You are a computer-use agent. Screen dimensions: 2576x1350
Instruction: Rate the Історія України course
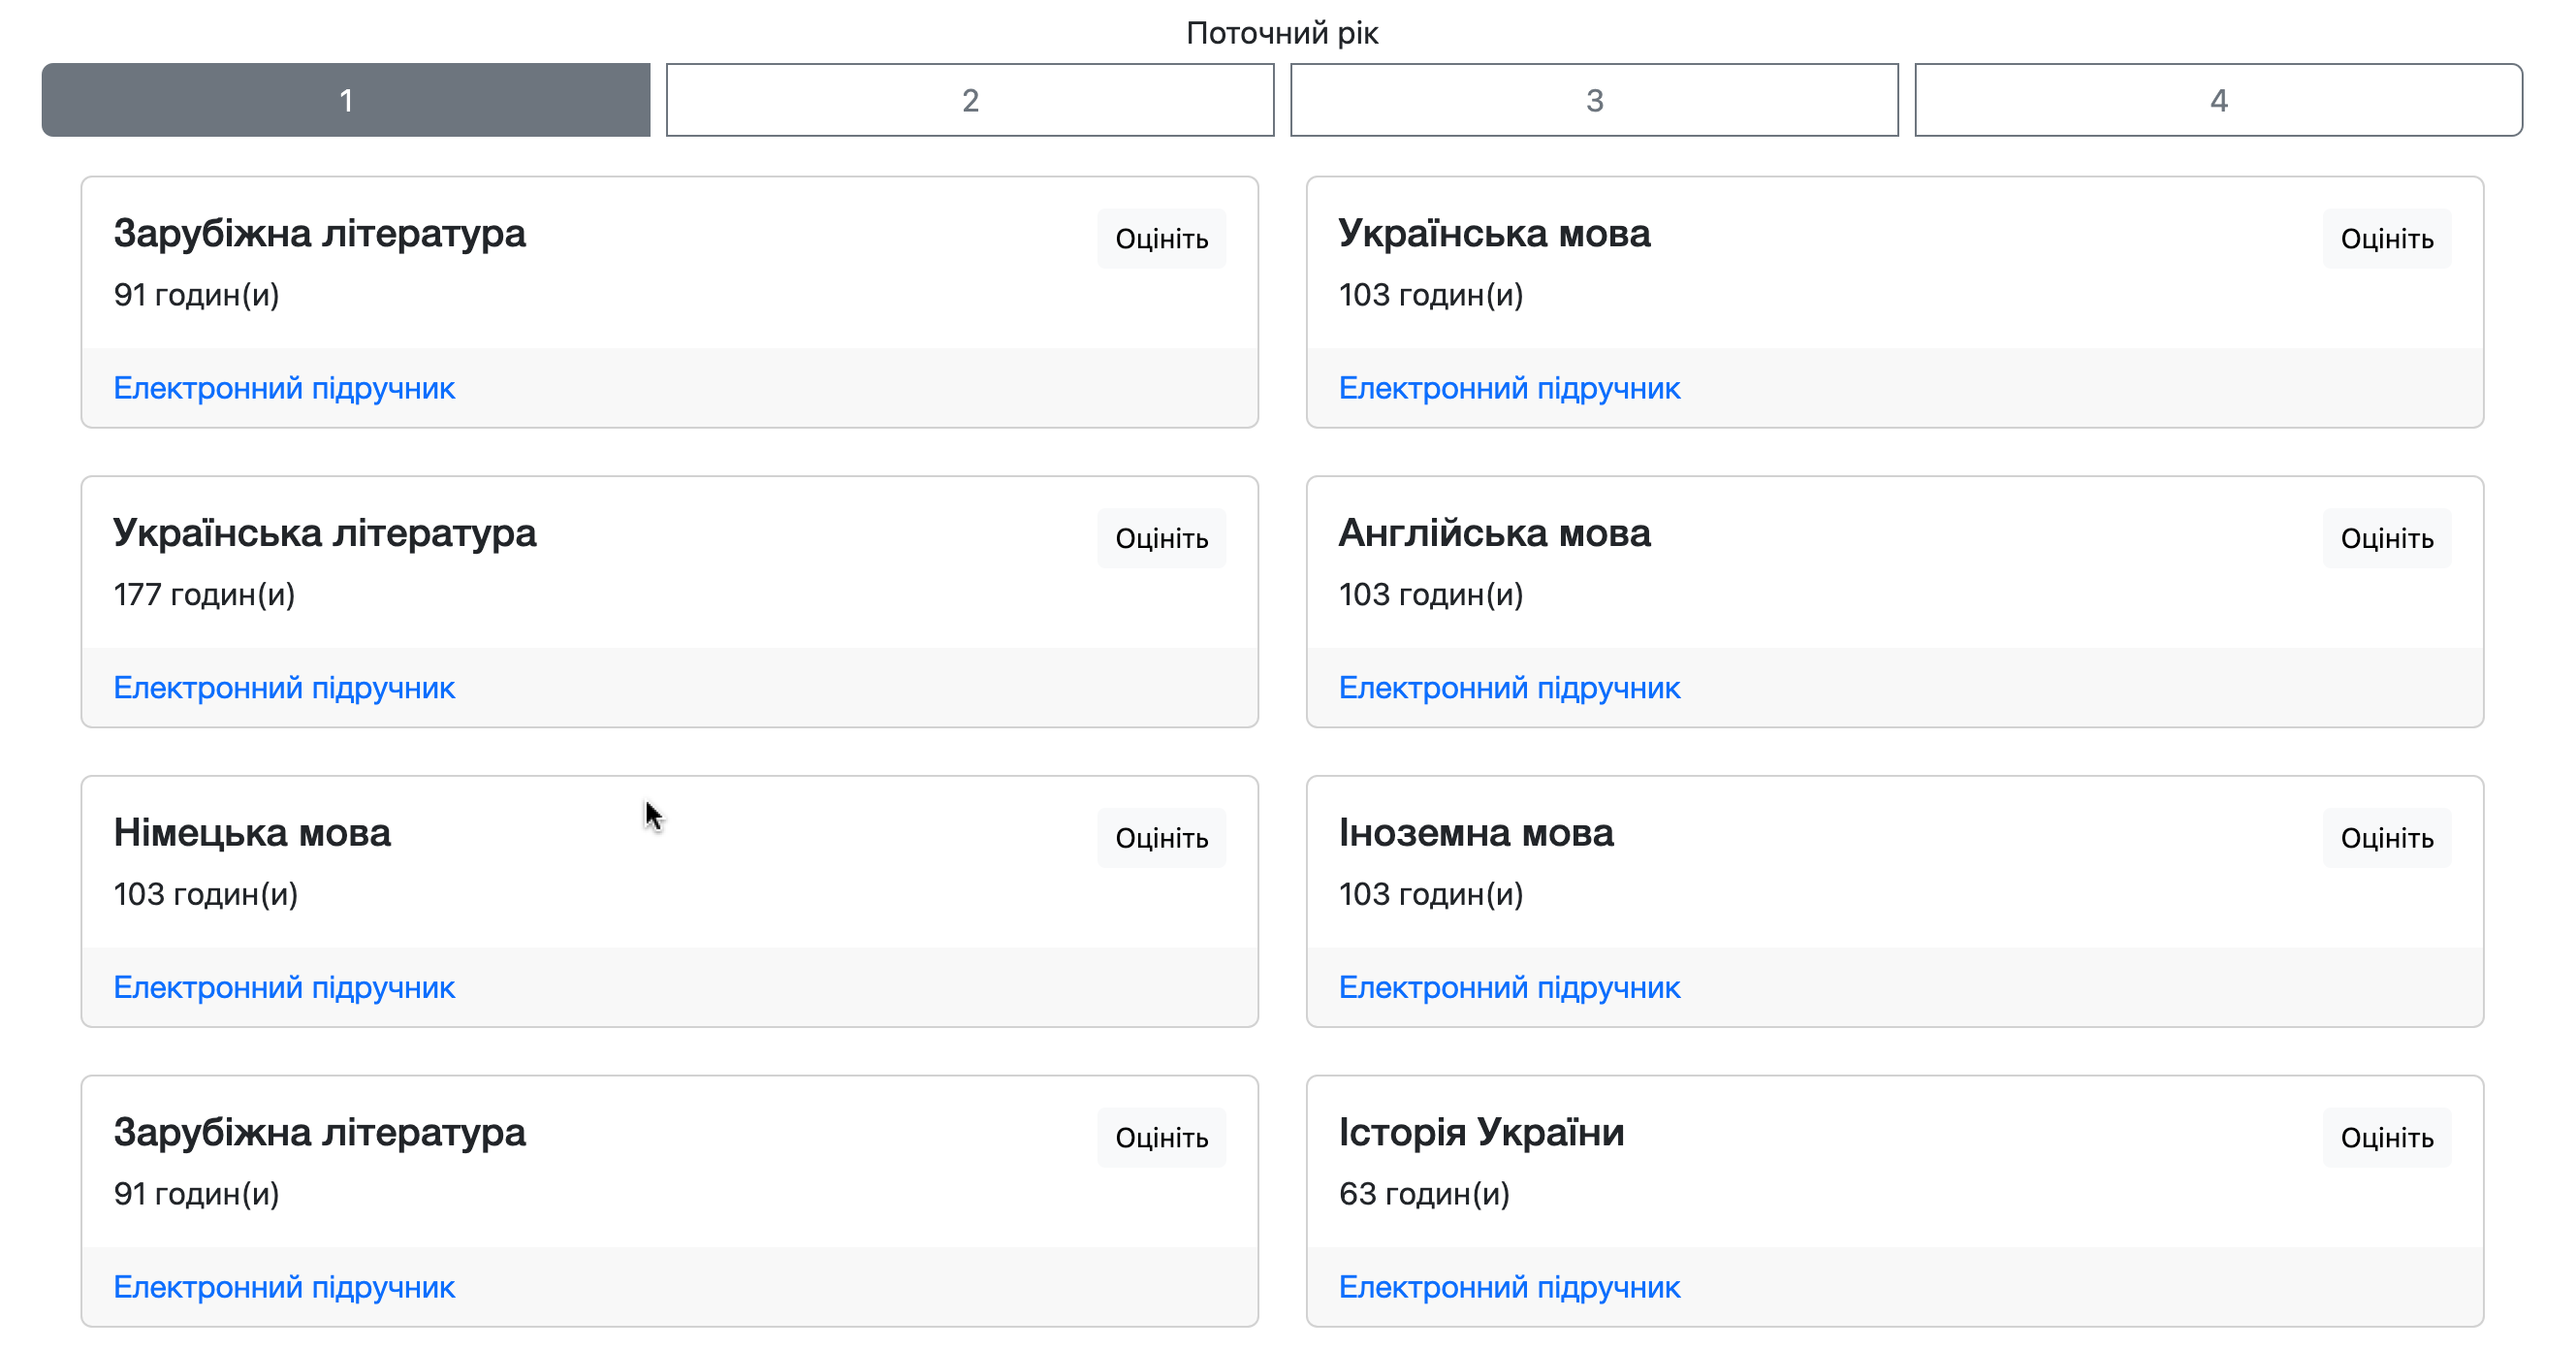point(2385,1137)
